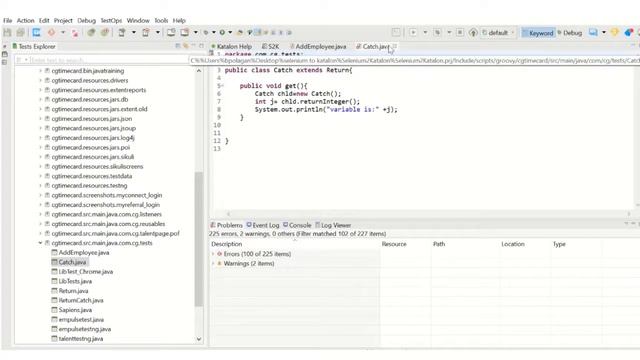Open the Problems tab

click(227, 225)
